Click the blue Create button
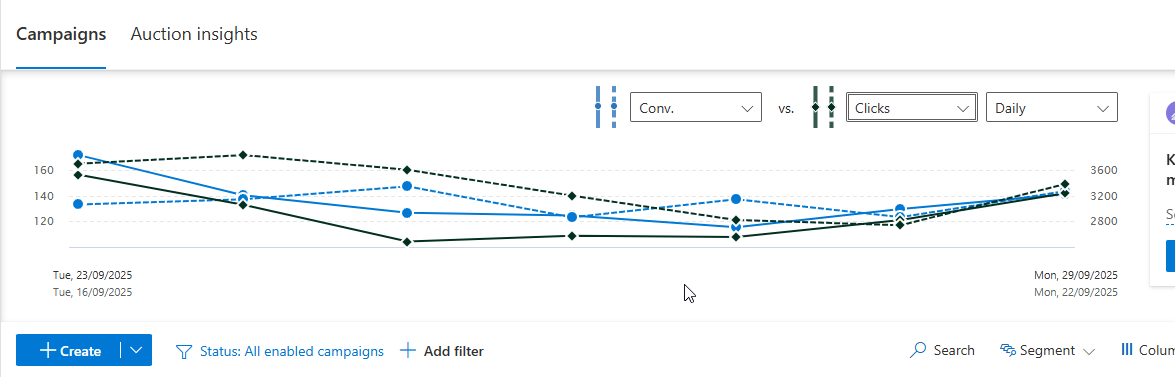Screen dimensions: 1175x377 (69, 350)
